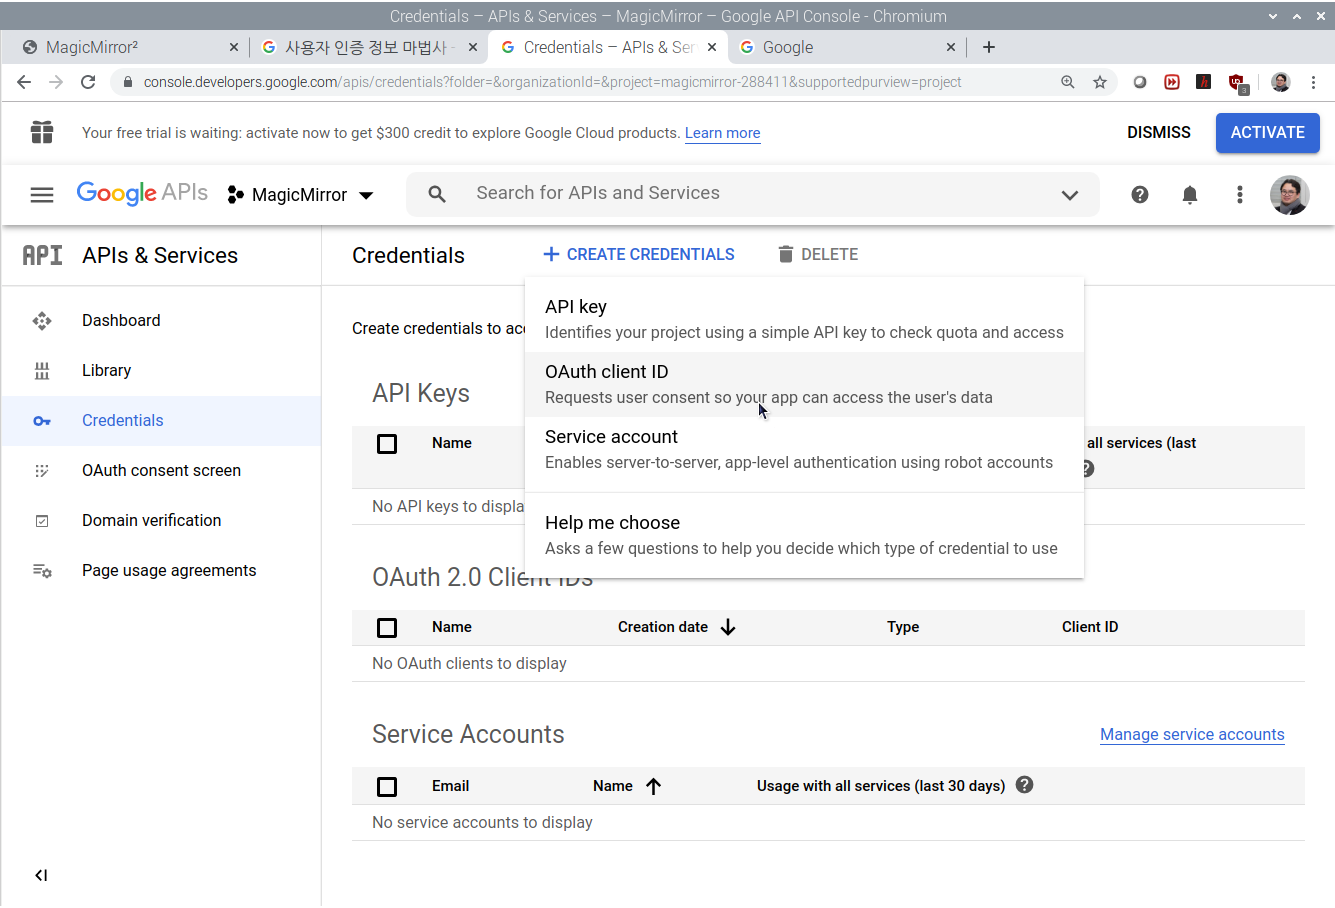Expand the search bar chevron

click(1070, 195)
